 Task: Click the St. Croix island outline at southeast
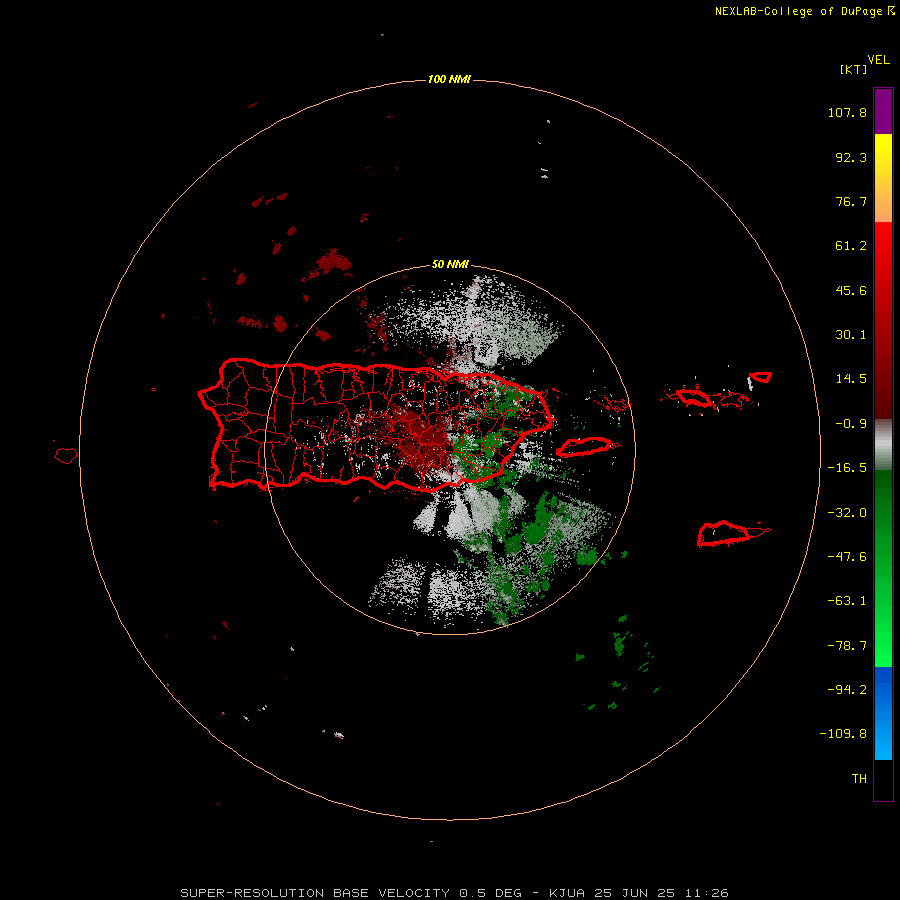coord(726,534)
